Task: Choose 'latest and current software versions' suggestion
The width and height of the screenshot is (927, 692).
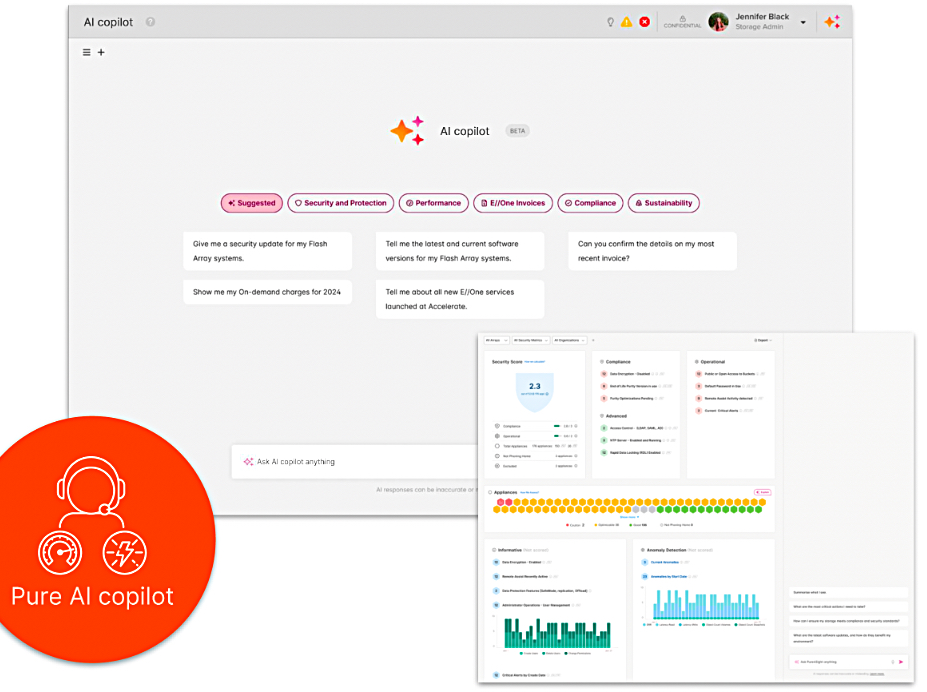Action: [x=460, y=251]
